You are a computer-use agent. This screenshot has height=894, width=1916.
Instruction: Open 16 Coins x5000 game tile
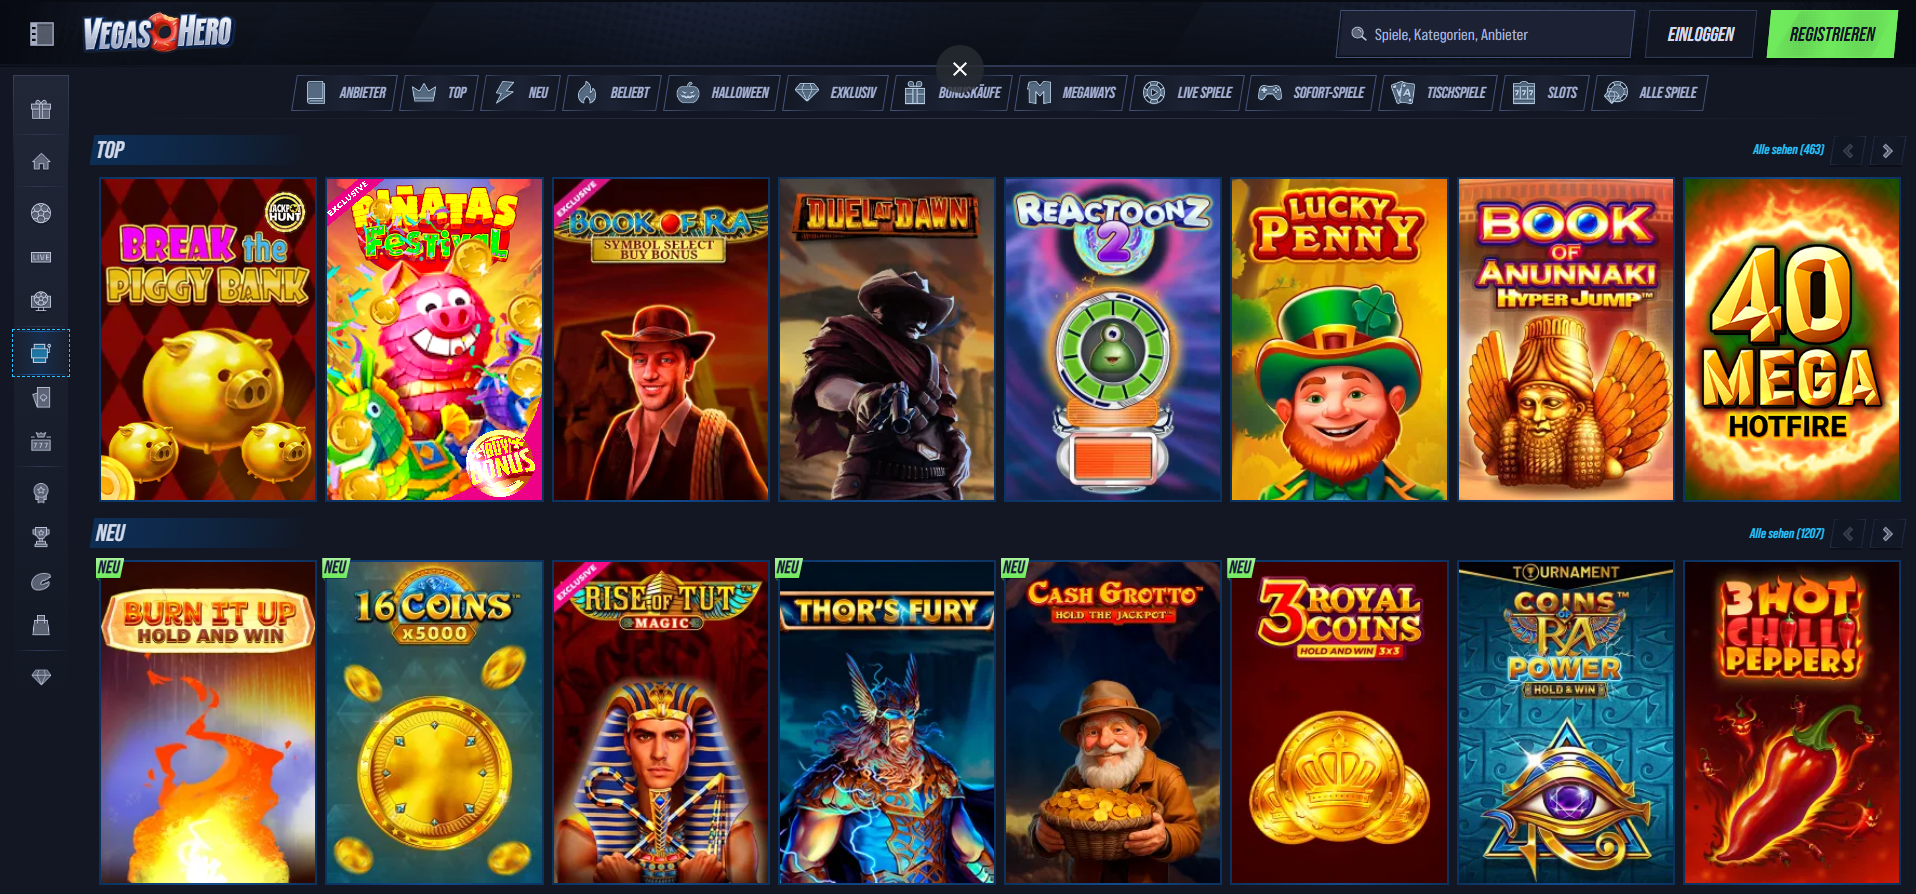point(434,723)
